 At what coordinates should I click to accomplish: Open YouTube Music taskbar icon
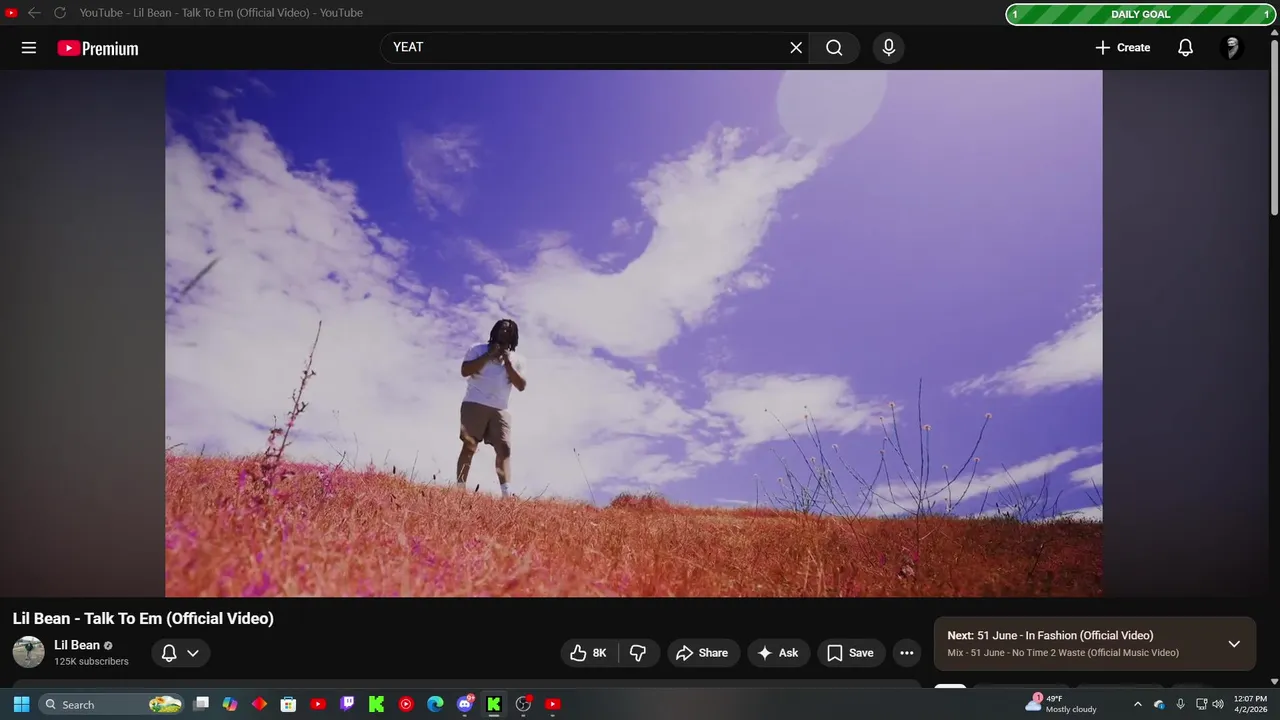click(406, 704)
